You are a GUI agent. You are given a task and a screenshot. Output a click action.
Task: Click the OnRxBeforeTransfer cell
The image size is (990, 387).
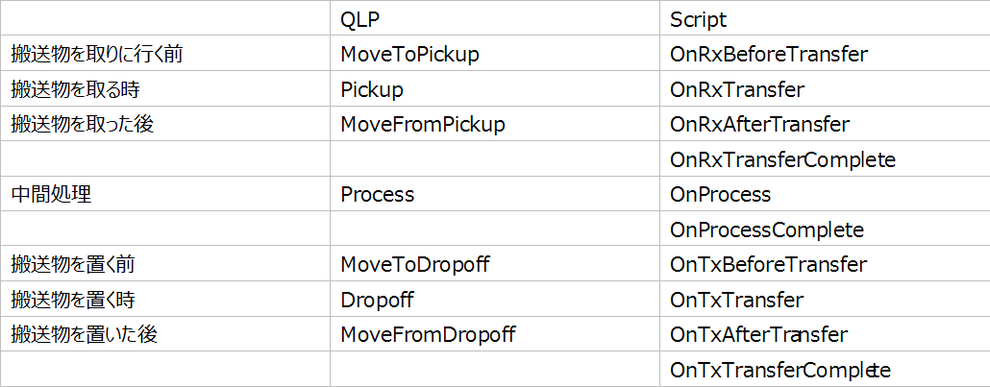(825, 54)
